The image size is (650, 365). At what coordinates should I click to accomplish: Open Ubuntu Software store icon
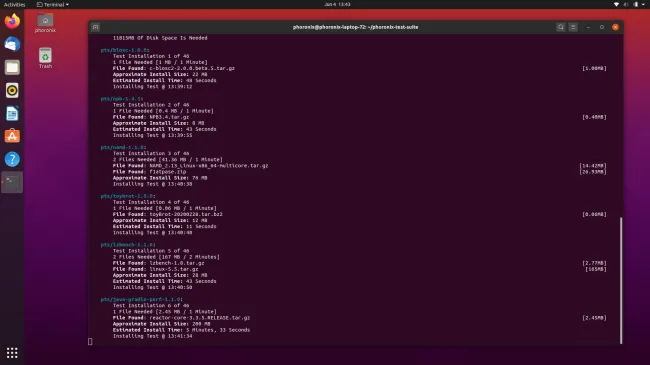(12, 136)
